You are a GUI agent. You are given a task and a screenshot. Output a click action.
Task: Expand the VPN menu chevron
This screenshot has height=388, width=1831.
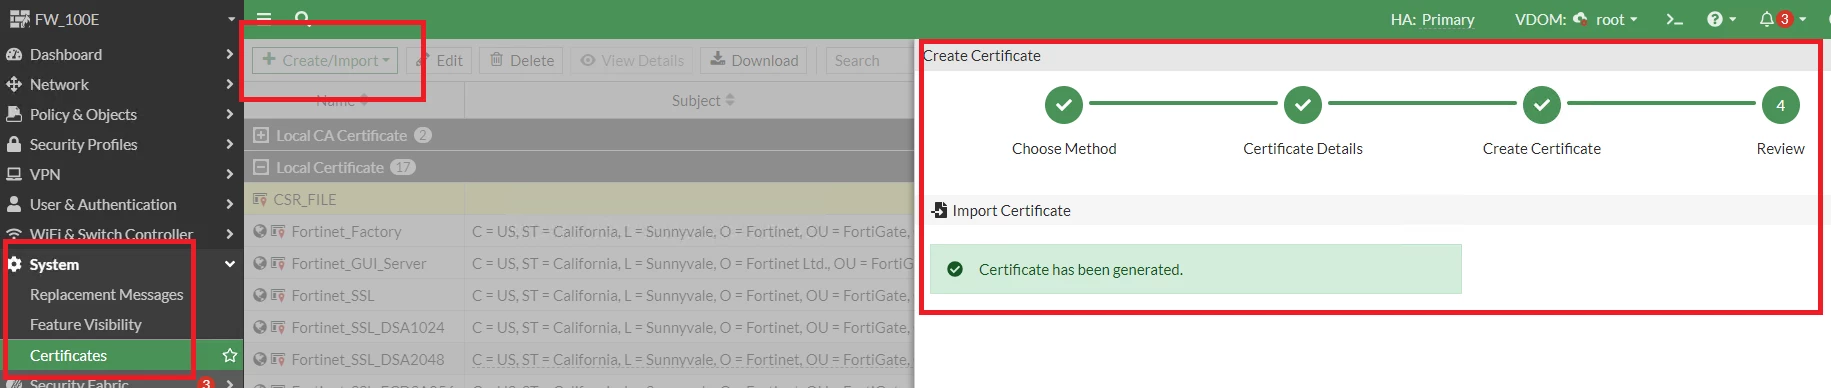click(230, 174)
